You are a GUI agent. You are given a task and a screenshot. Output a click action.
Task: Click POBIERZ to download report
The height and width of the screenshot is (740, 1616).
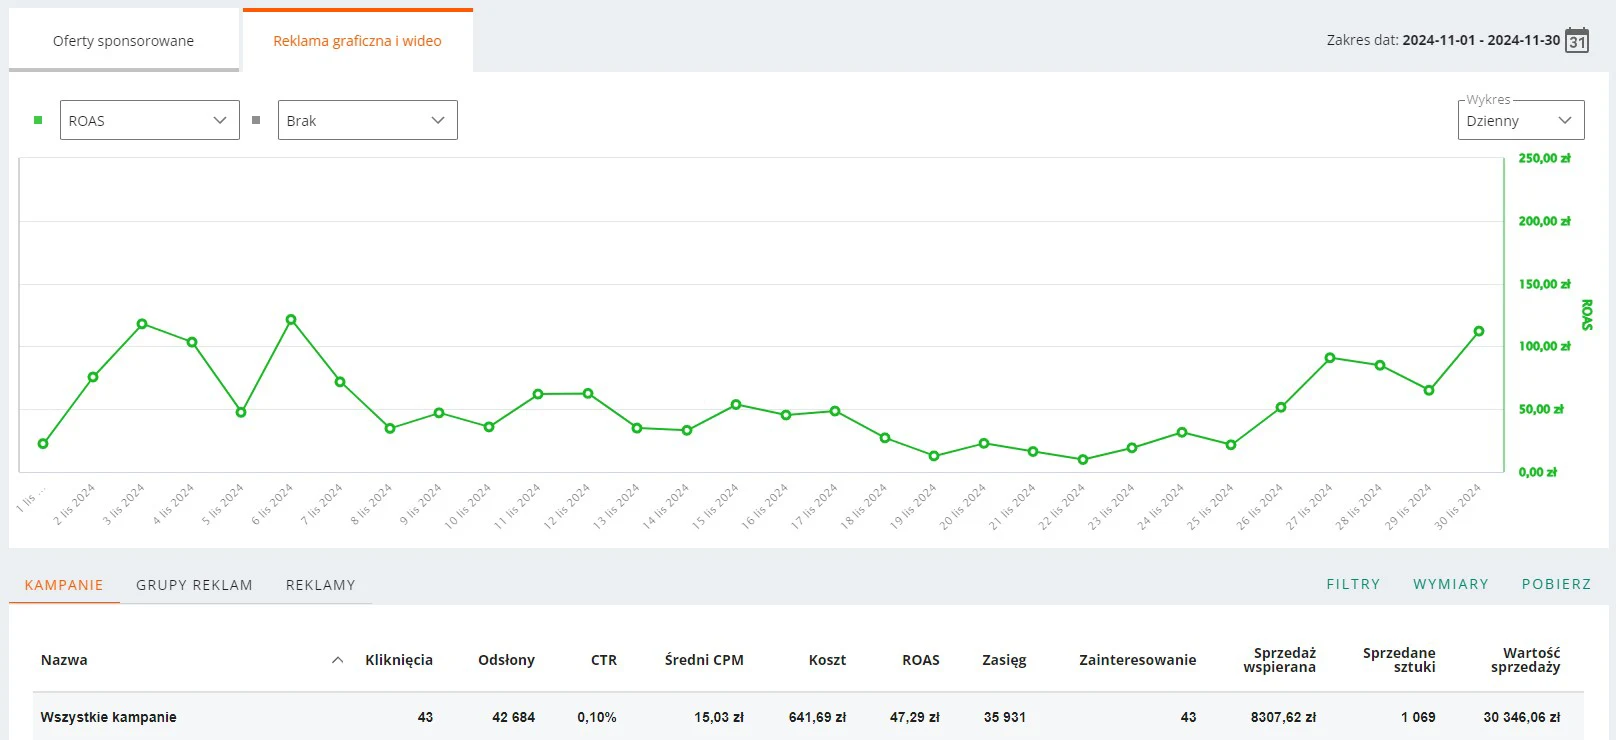point(1556,584)
